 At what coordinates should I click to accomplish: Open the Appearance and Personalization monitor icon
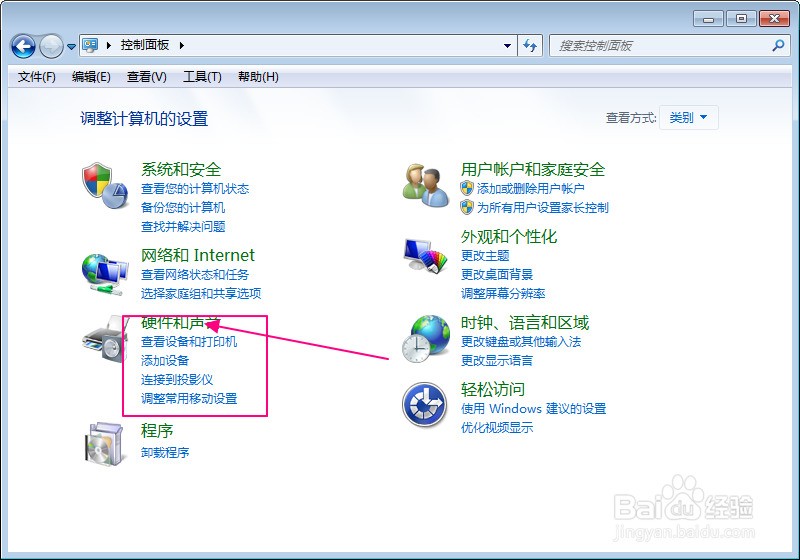424,261
